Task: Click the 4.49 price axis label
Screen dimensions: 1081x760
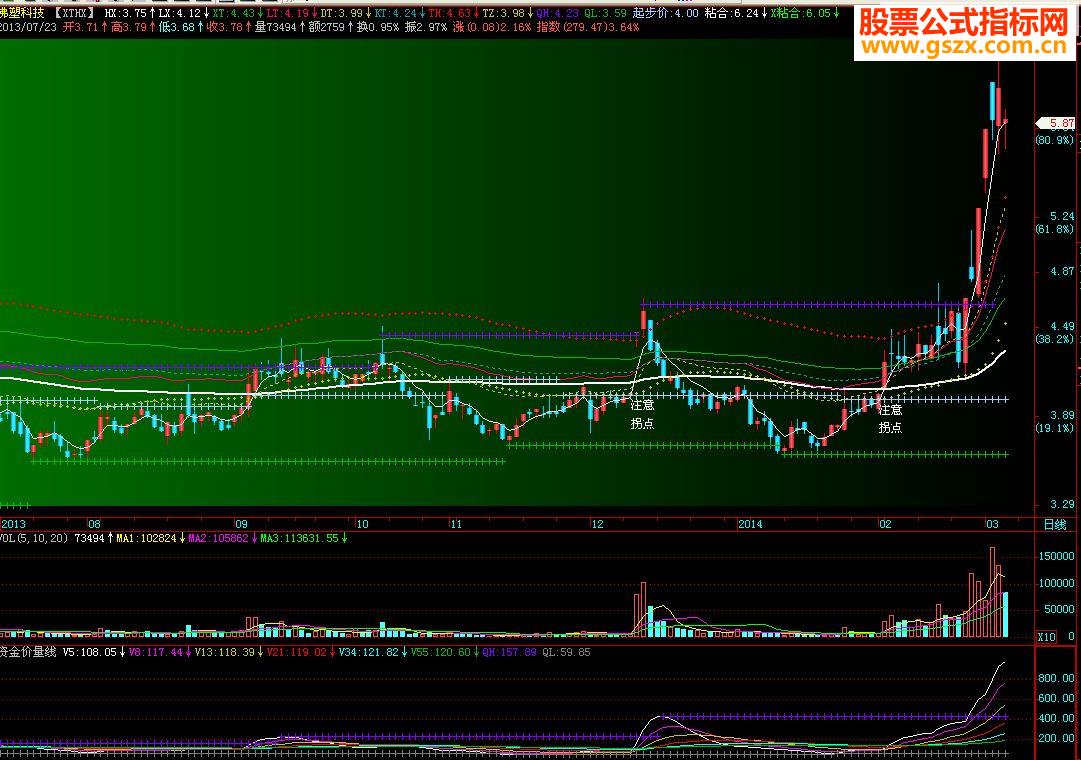Action: (x=1062, y=326)
